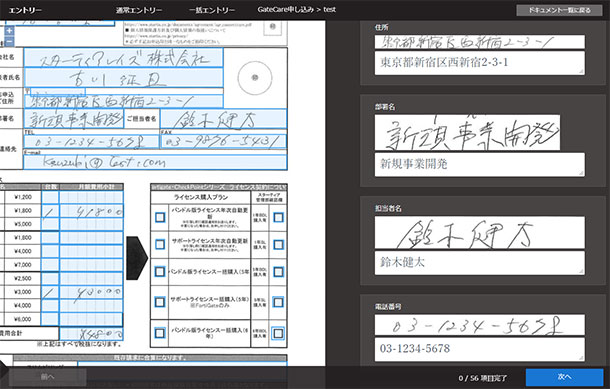Check left box for バンドル版ライセンス一括購入(5年)

160,272
